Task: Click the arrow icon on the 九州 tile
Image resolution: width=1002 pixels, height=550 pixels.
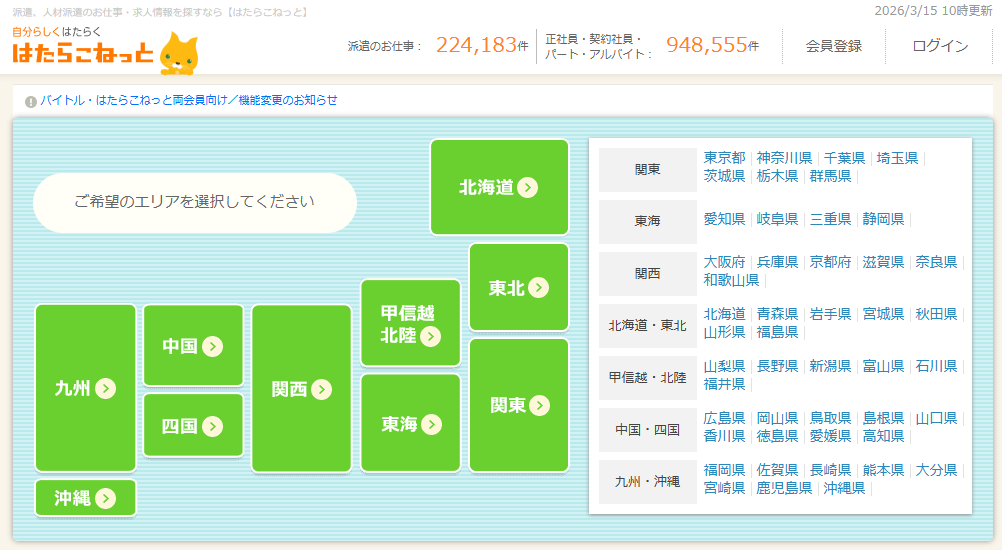Action: [x=106, y=389]
